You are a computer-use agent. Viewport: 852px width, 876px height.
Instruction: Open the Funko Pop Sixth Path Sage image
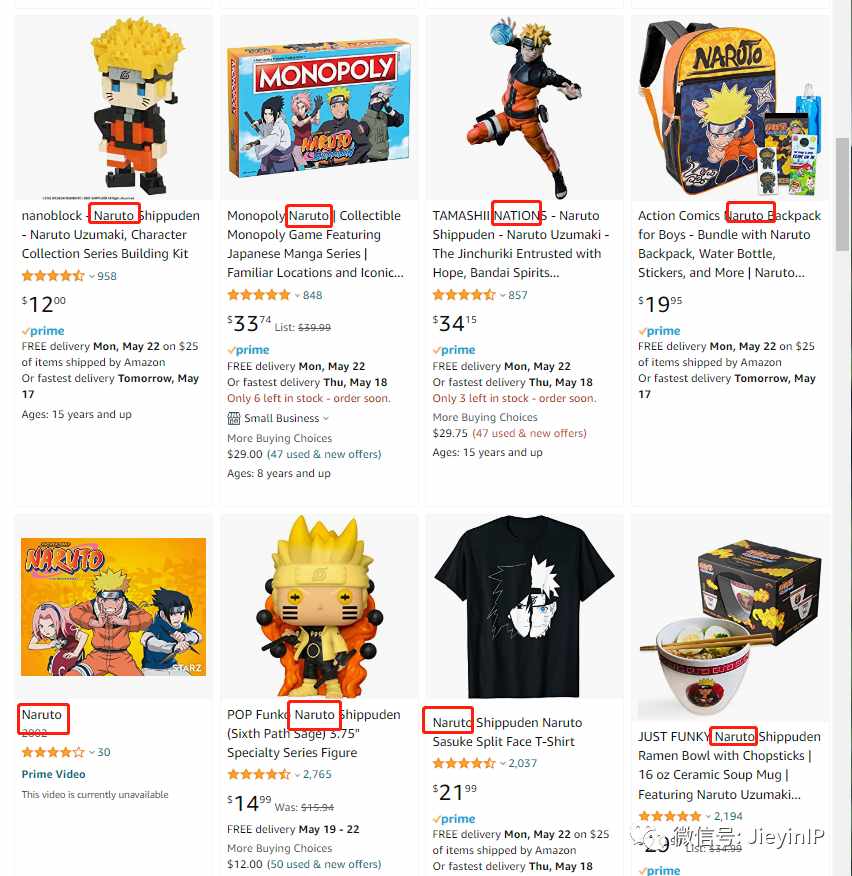(319, 607)
